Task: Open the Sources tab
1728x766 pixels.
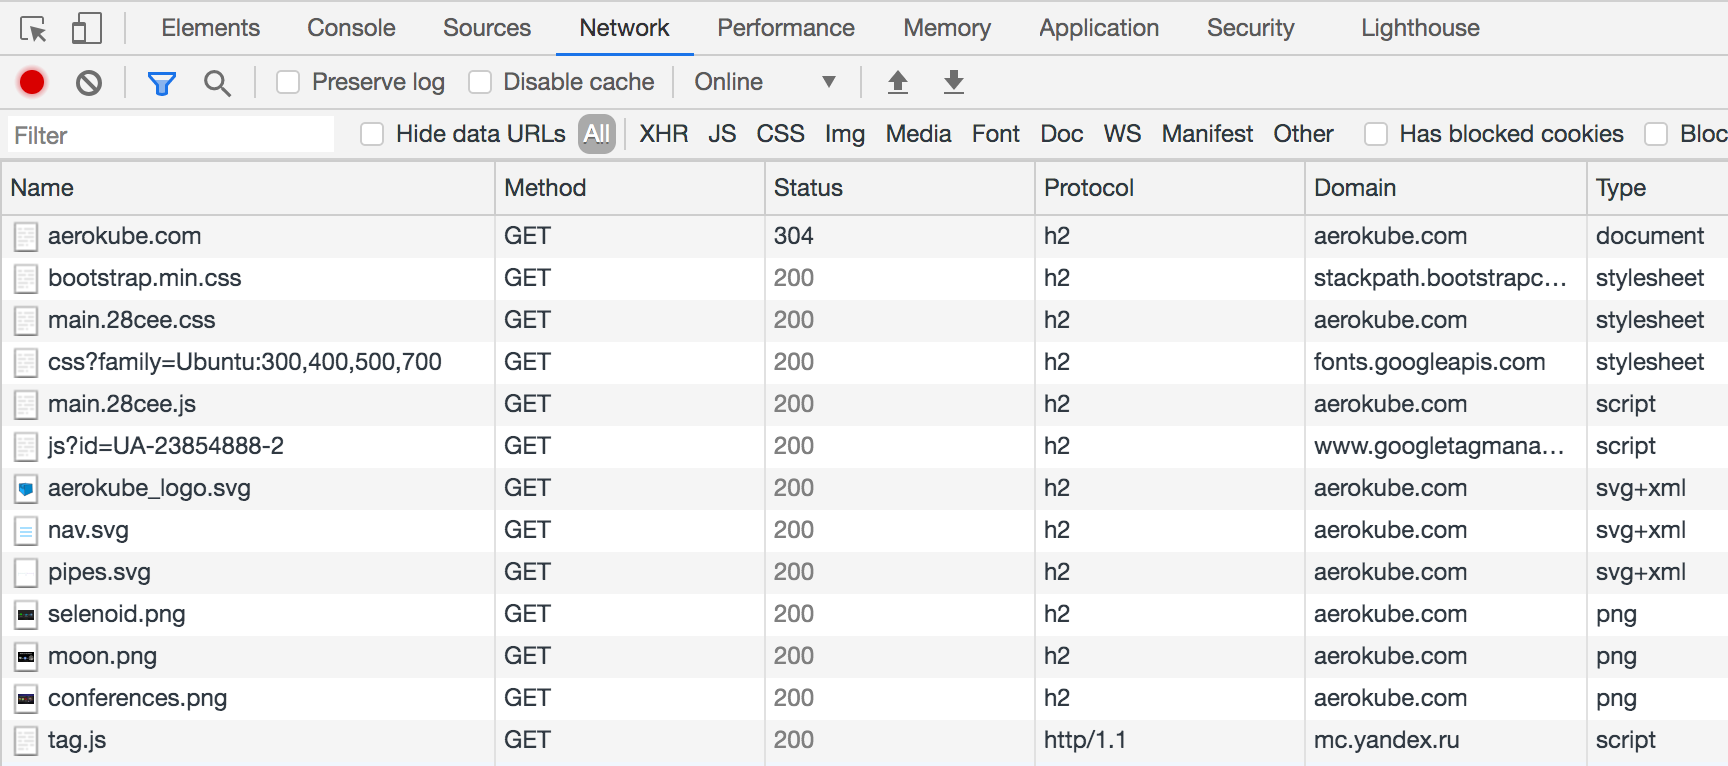Action: (x=487, y=28)
